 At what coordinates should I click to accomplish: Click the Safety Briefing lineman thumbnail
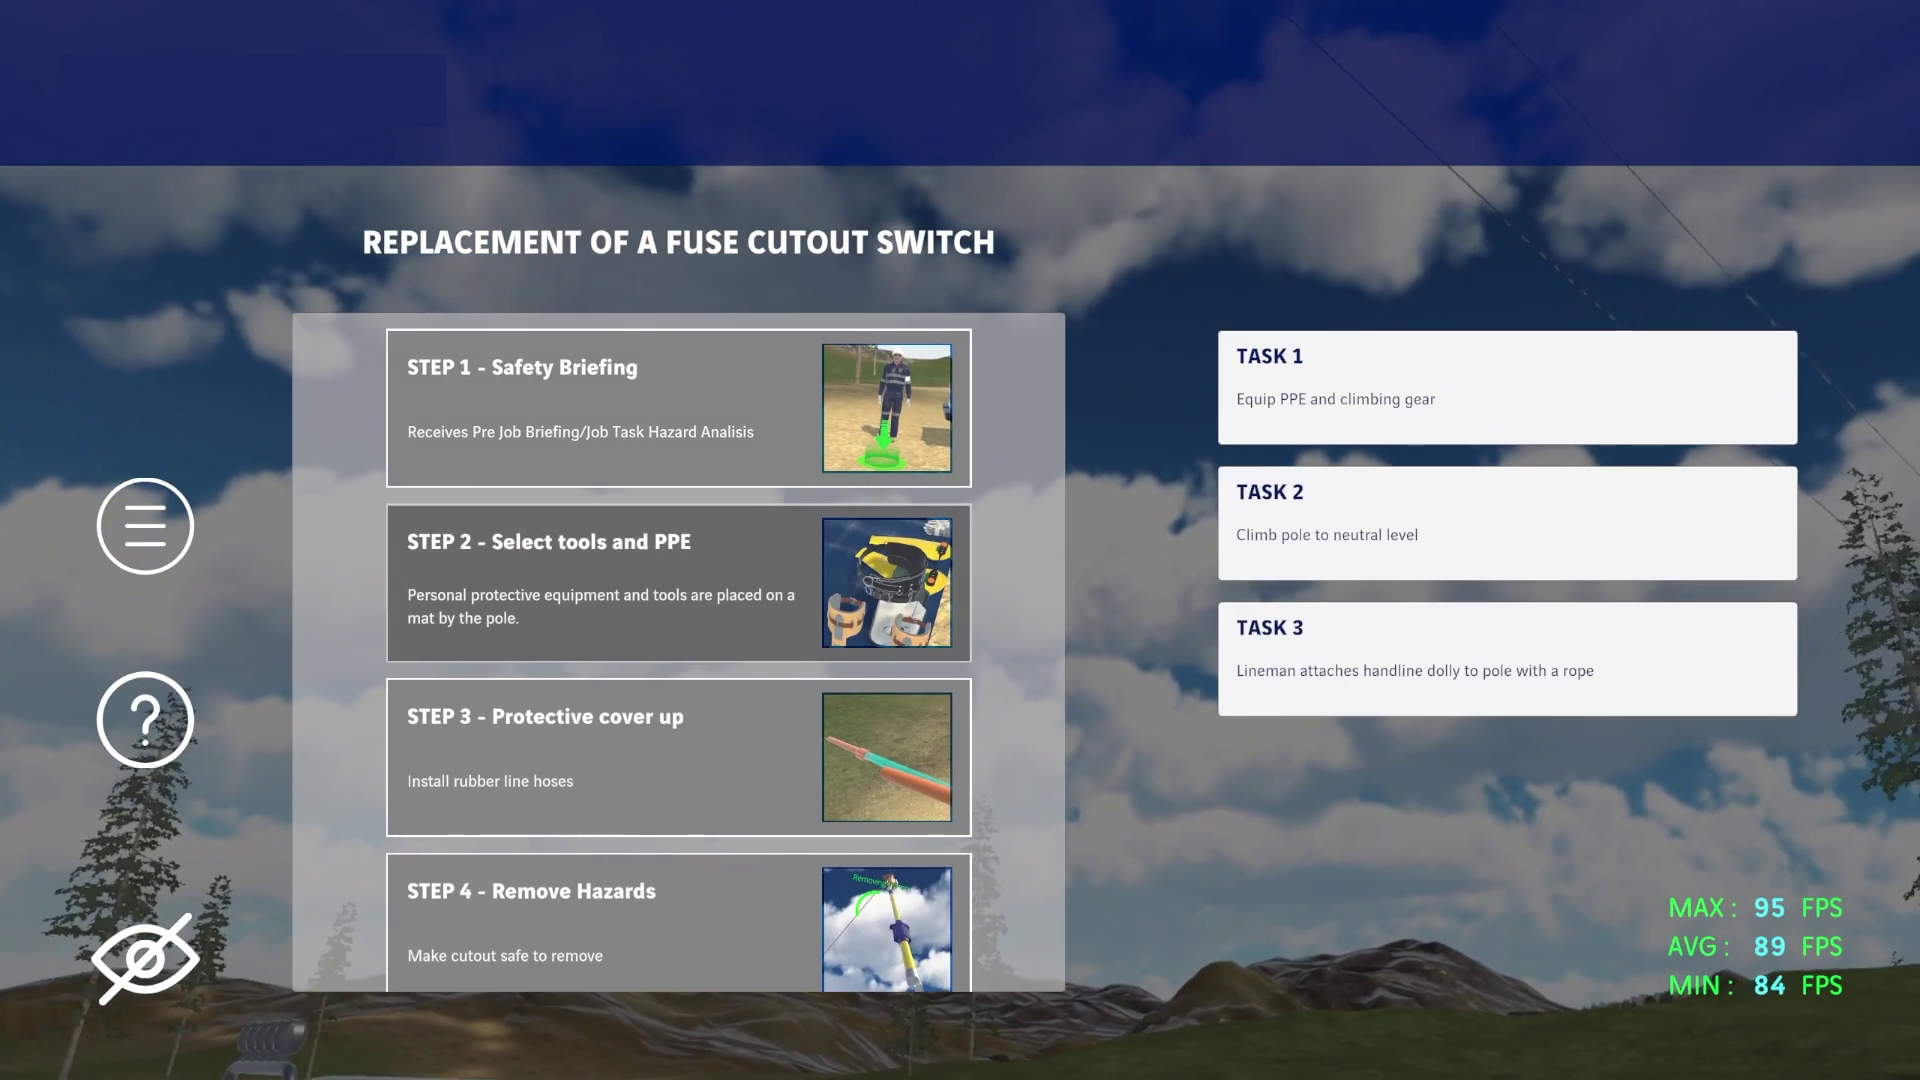coord(887,408)
